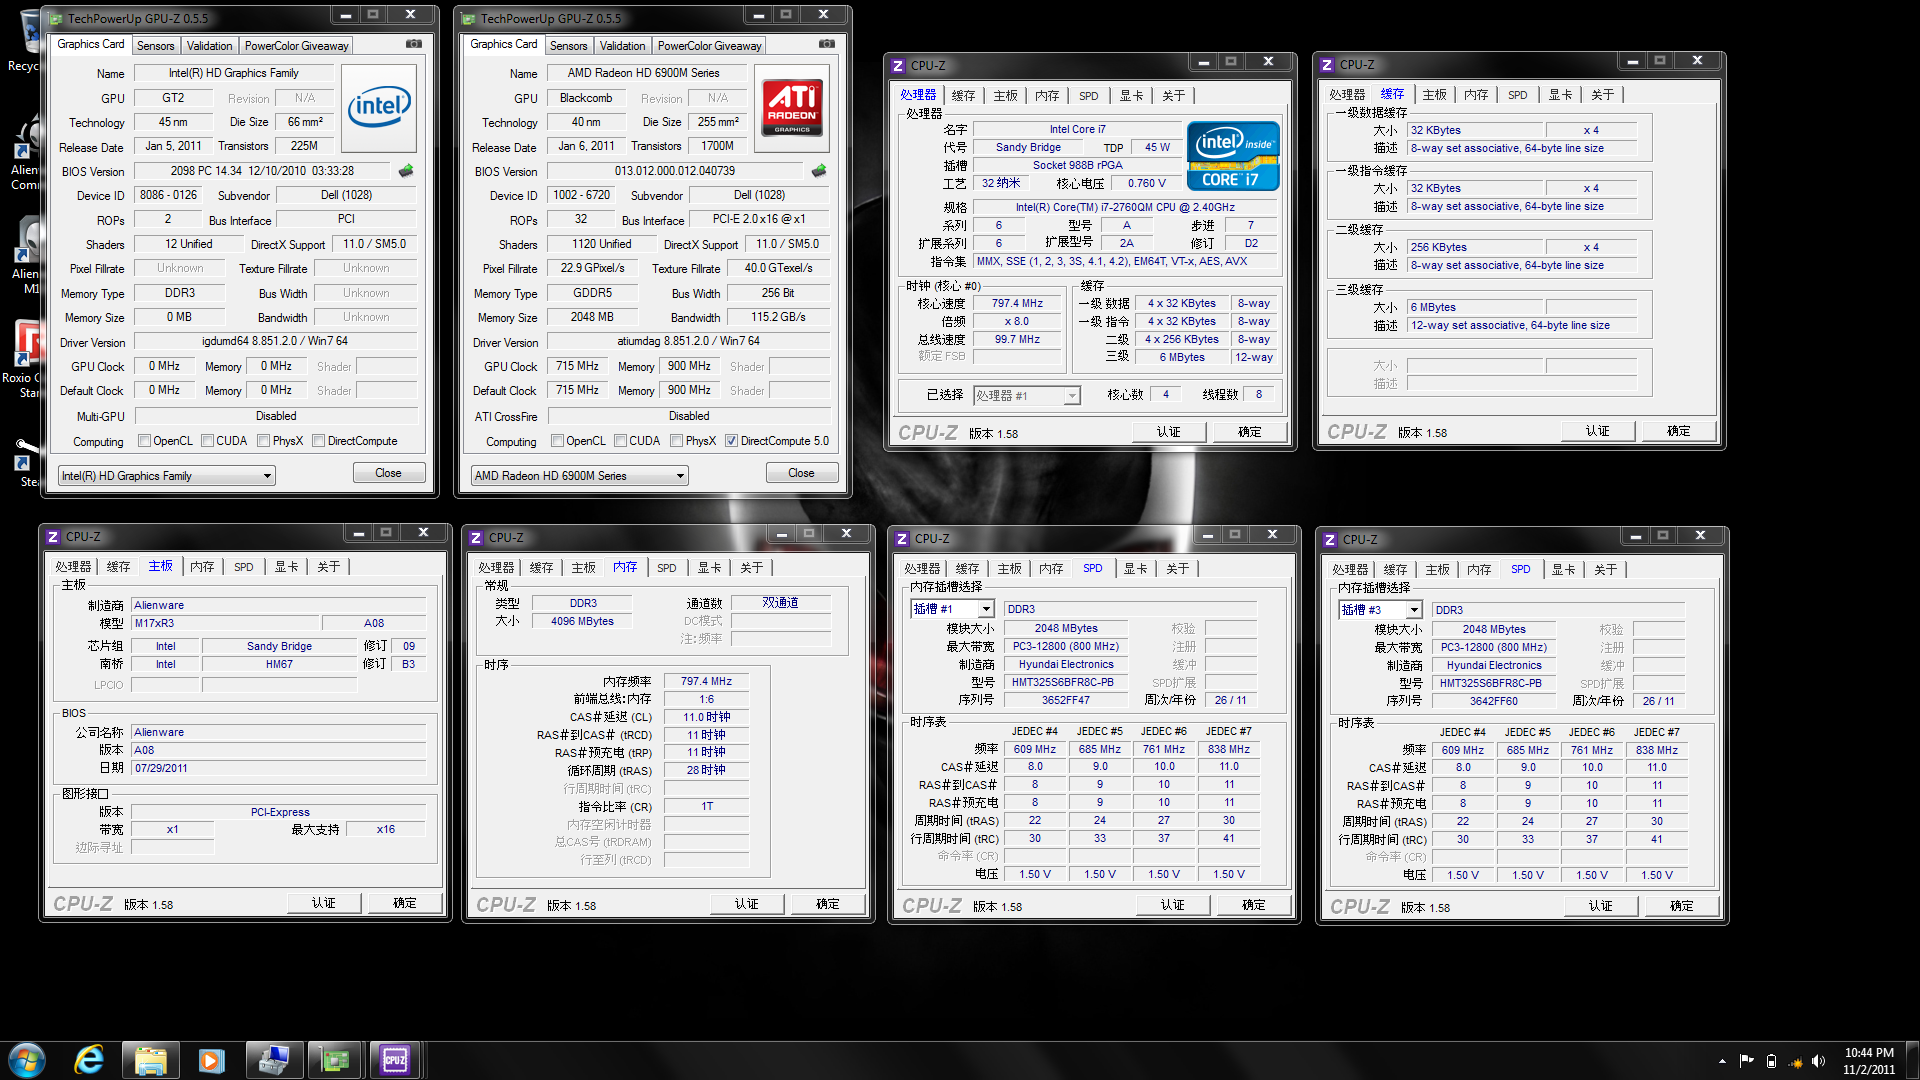
Task: Open PowerColor Giveaway tab in Intel GPU-Z
Action: pyautogui.click(x=297, y=46)
